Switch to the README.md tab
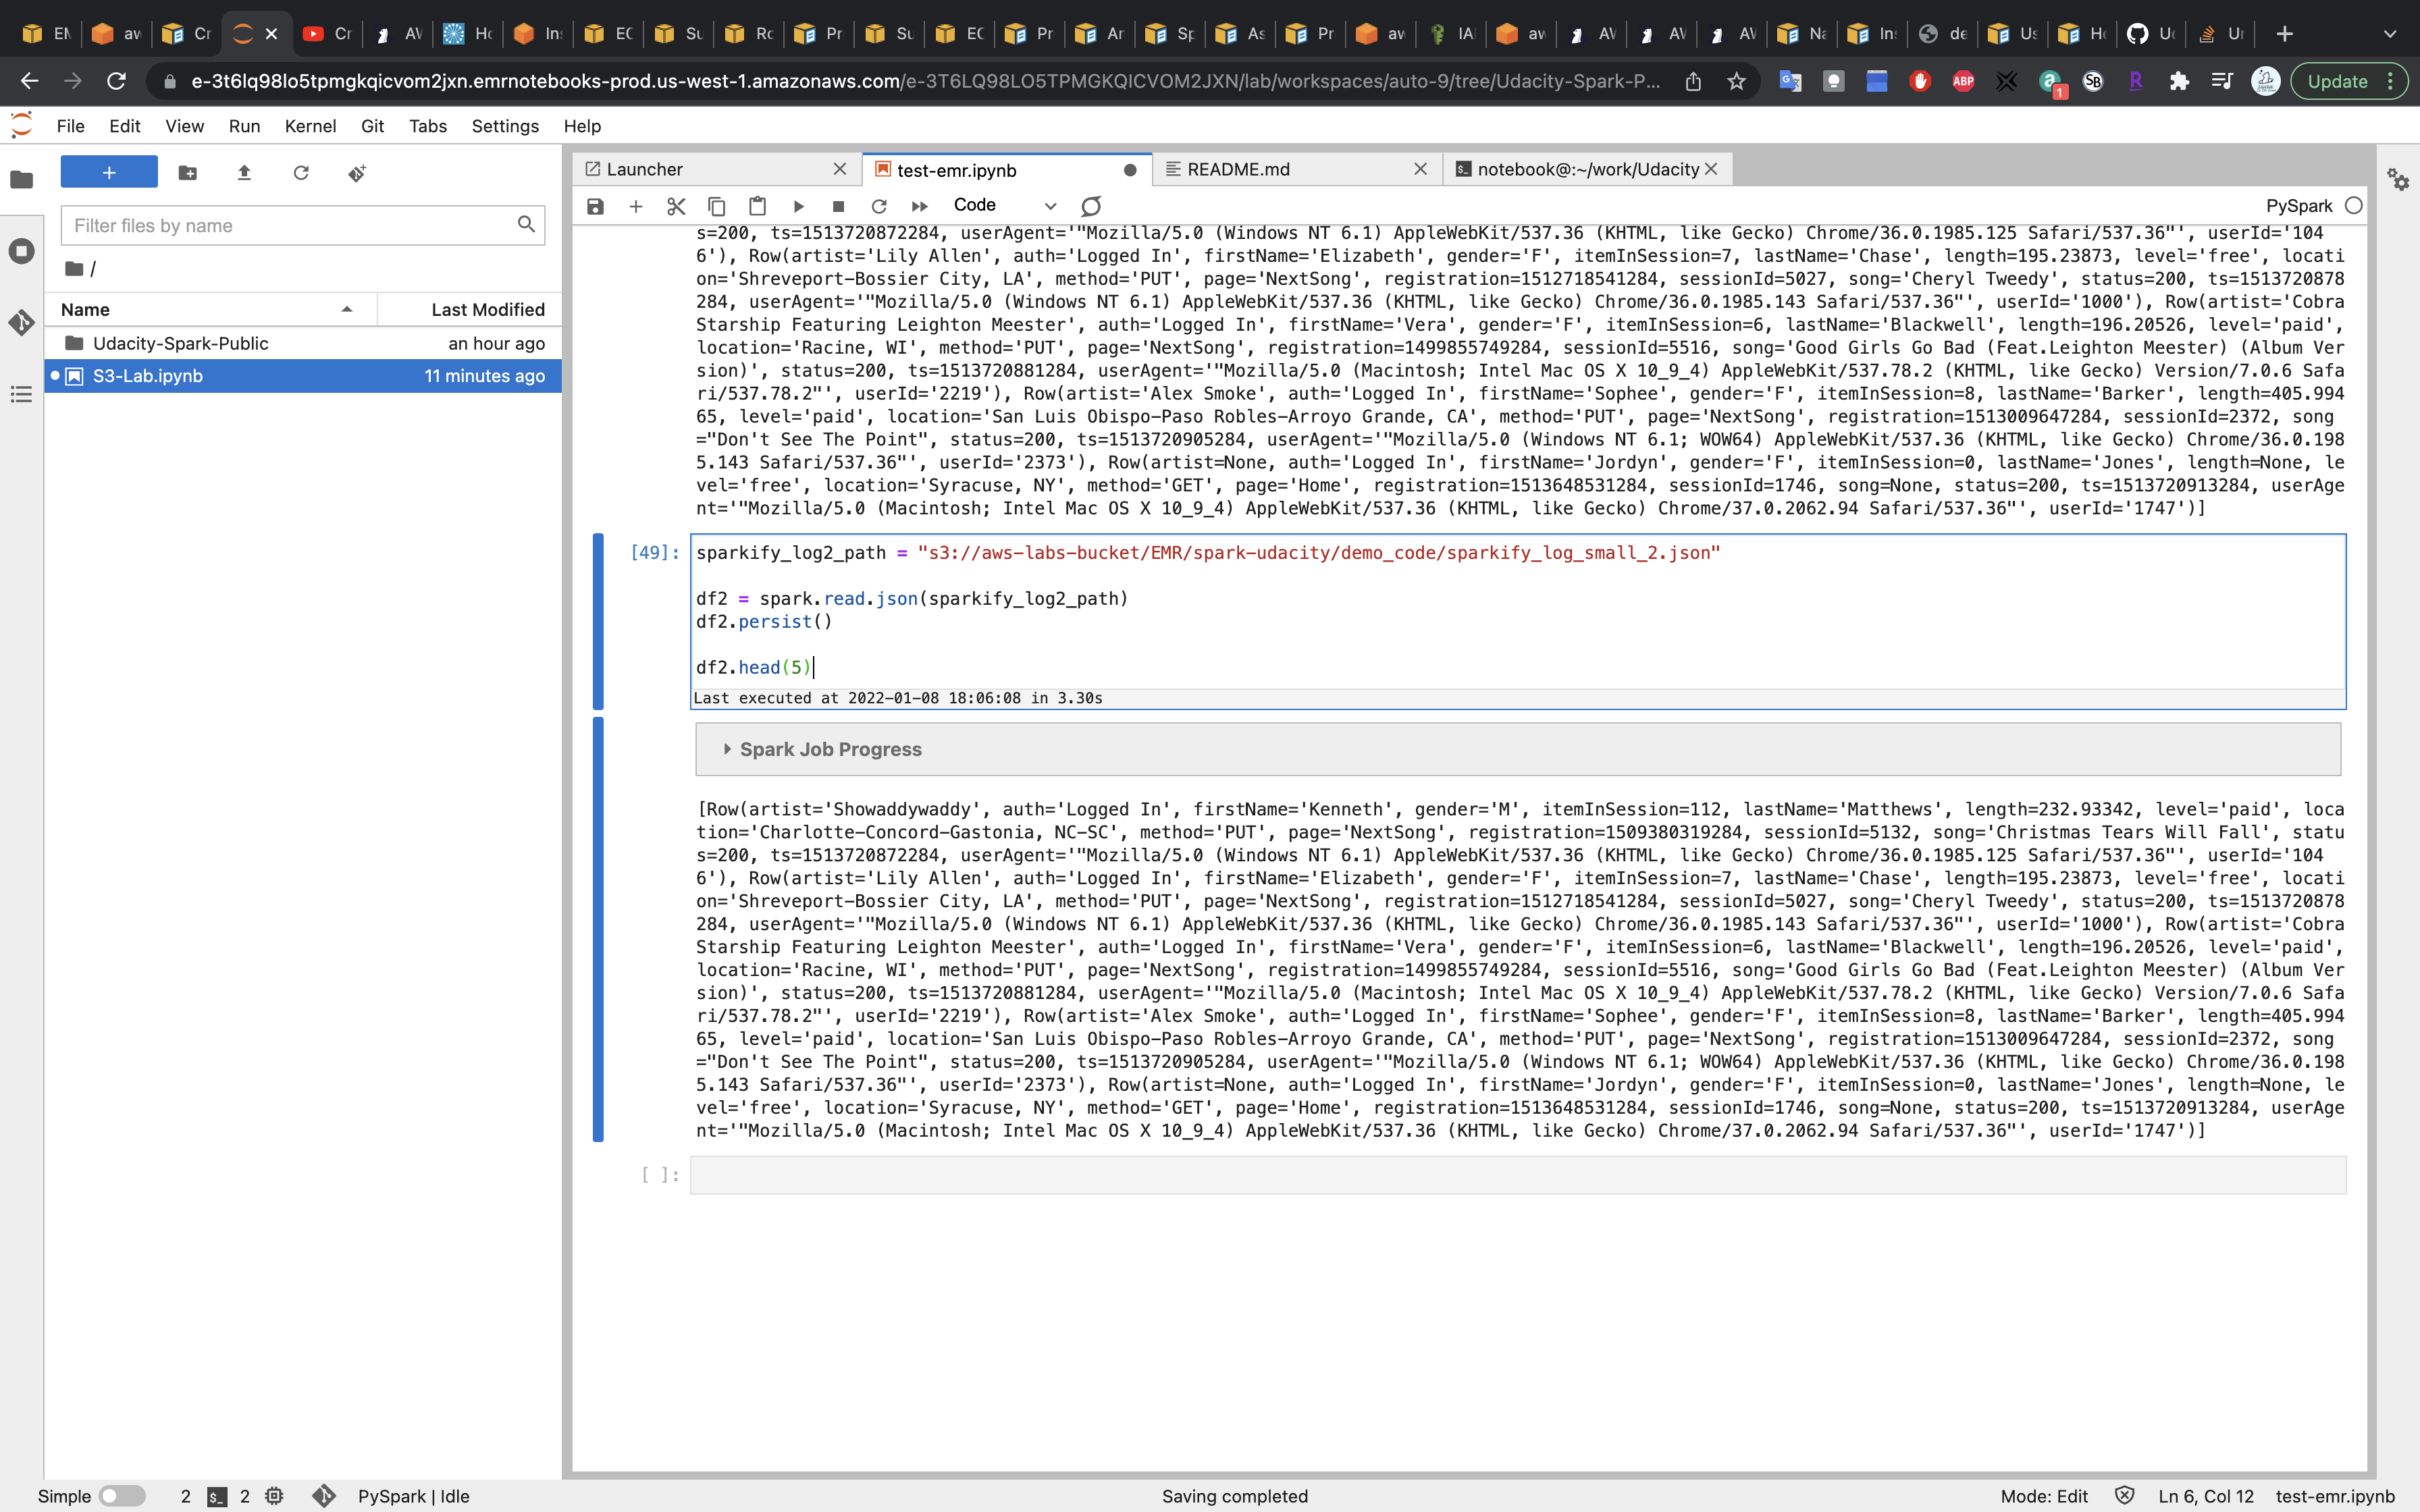This screenshot has height=1512, width=2420. [x=1238, y=169]
